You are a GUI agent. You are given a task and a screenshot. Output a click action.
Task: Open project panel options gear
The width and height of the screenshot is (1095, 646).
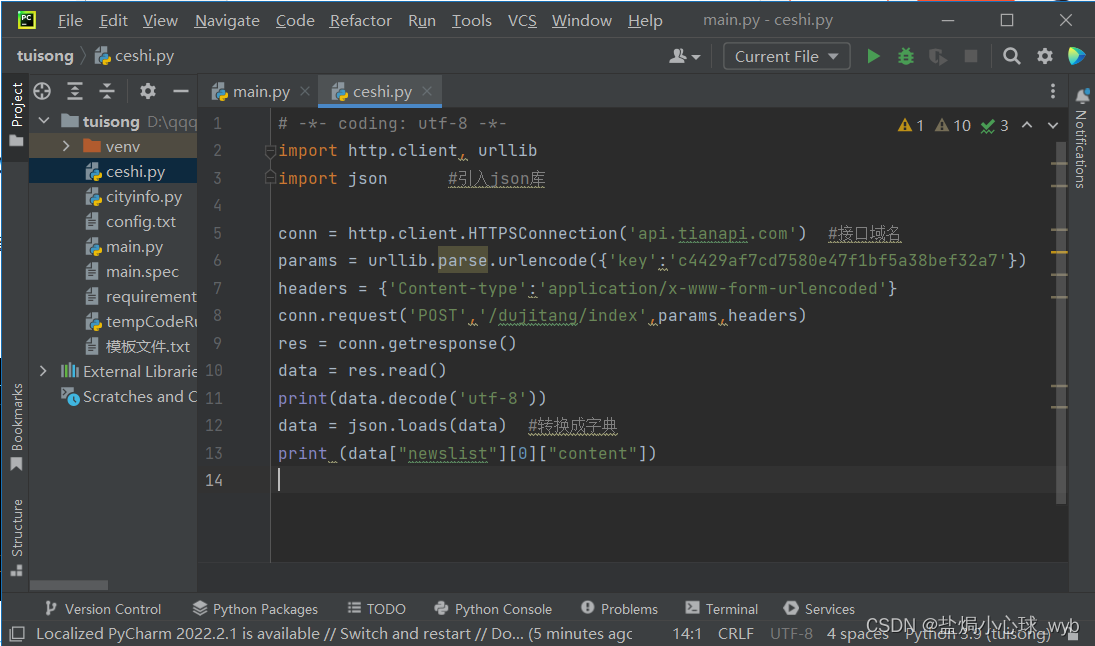coord(147,91)
